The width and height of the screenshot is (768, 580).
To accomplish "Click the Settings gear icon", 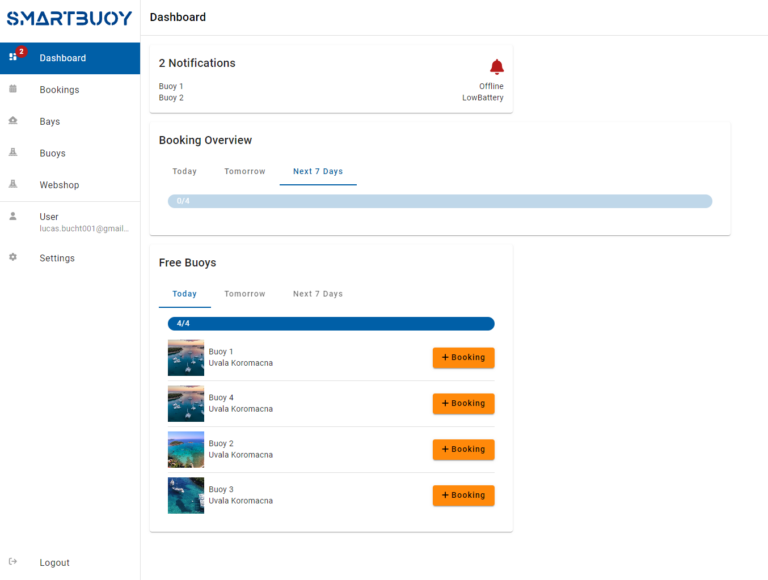I will click(x=13, y=257).
